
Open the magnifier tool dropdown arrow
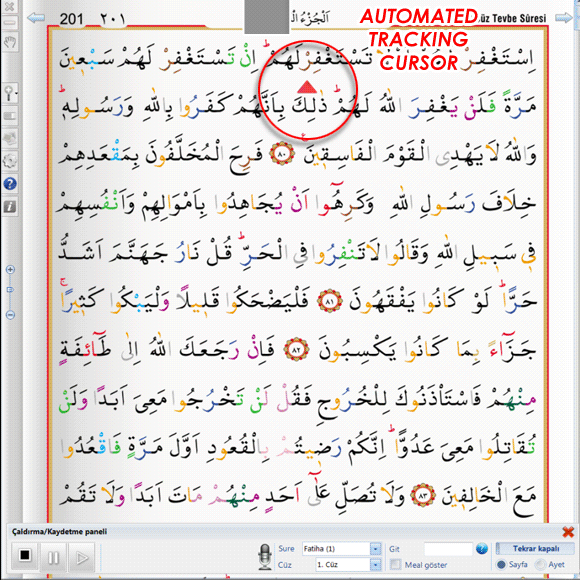[x=16, y=91]
